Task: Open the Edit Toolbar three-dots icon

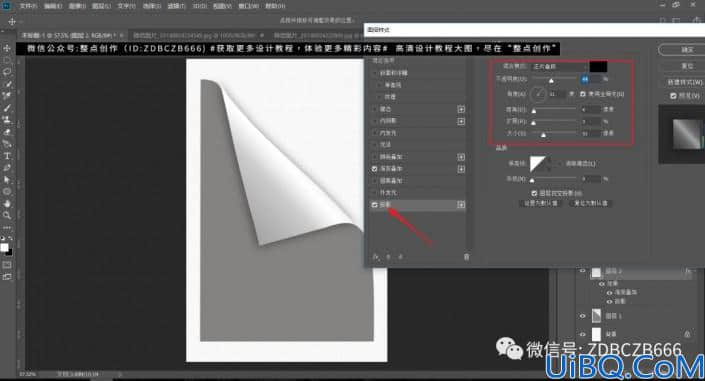Action: coord(7,228)
